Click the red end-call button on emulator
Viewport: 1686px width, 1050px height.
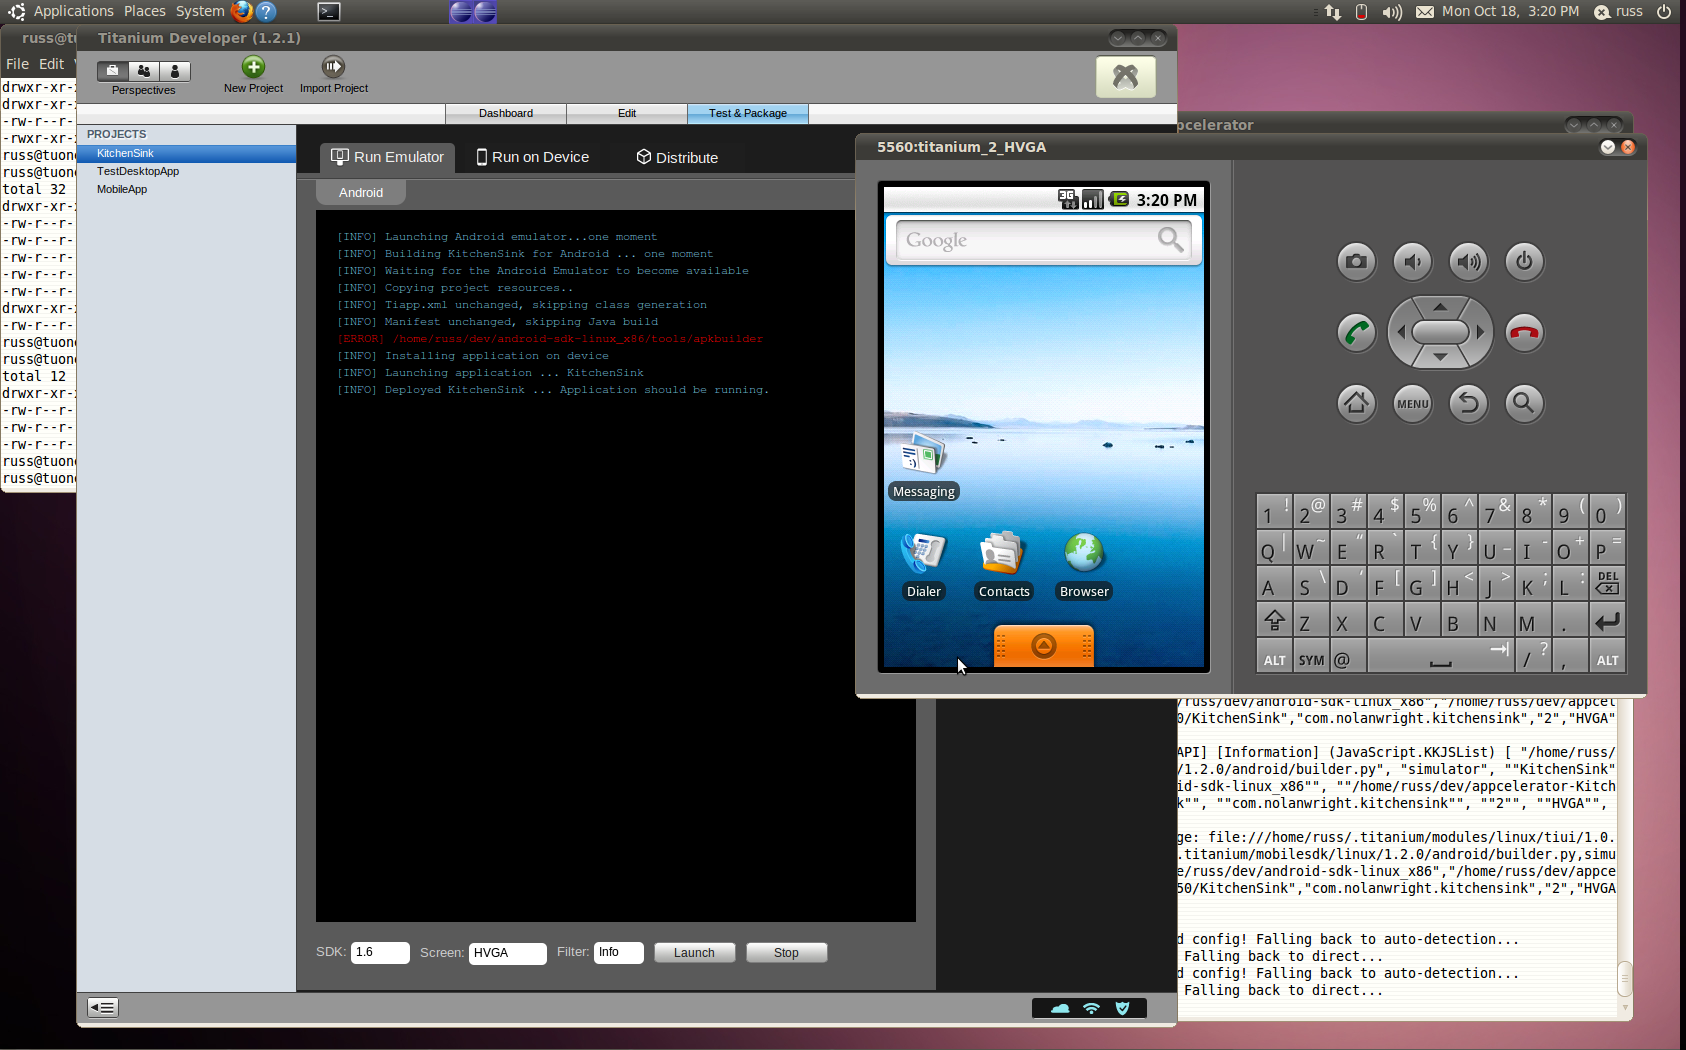click(x=1524, y=333)
